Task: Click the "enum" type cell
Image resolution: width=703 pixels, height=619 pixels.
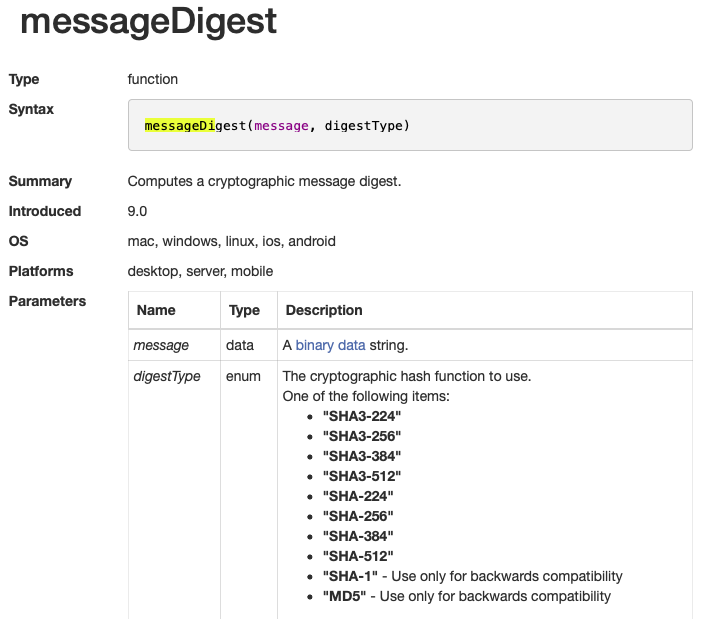Action: pyautogui.click(x=244, y=376)
